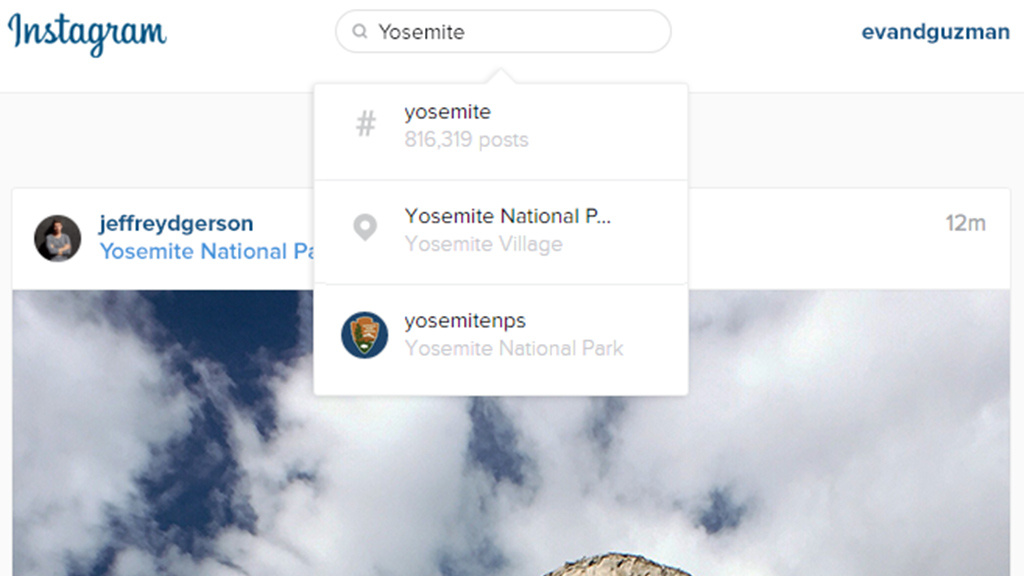Viewport: 1024px width, 576px height.
Task: Select the #yosemite hashtag result
Action: [501, 131]
